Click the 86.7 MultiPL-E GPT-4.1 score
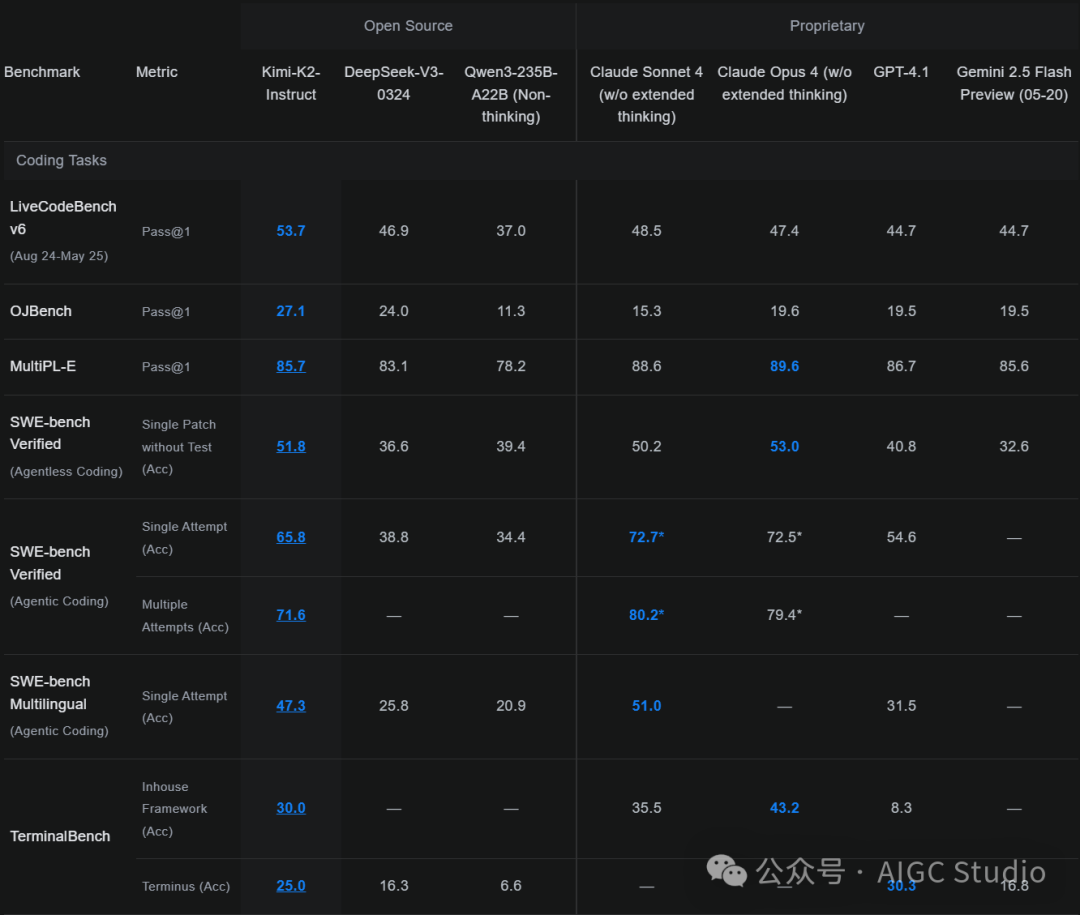The height and width of the screenshot is (915, 1080). tap(901, 367)
